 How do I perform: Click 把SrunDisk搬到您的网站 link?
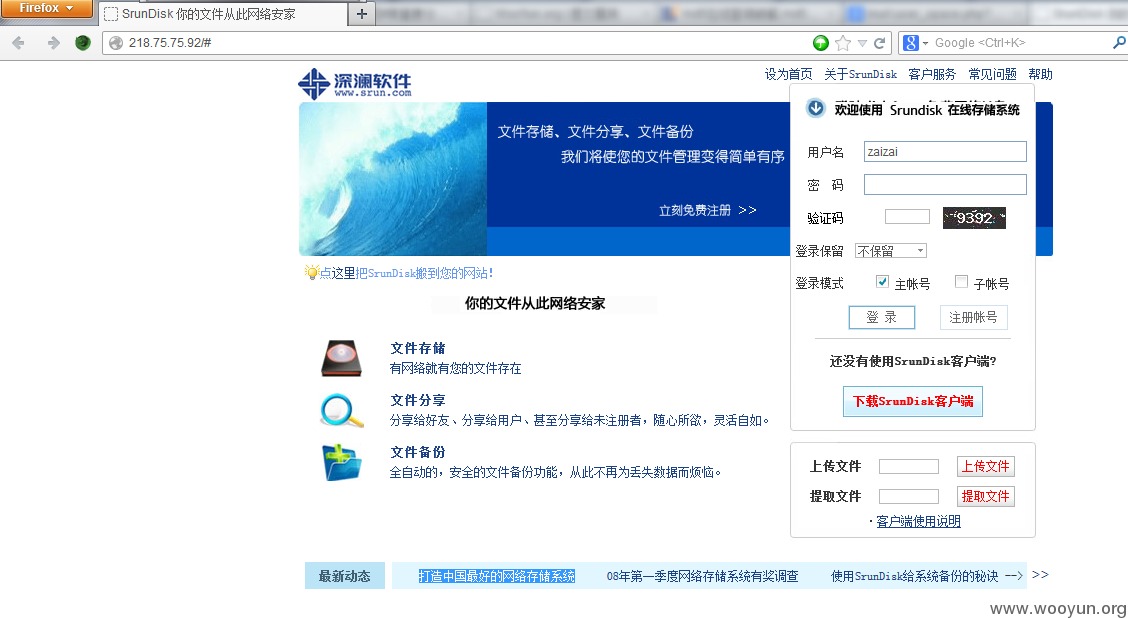[424, 273]
